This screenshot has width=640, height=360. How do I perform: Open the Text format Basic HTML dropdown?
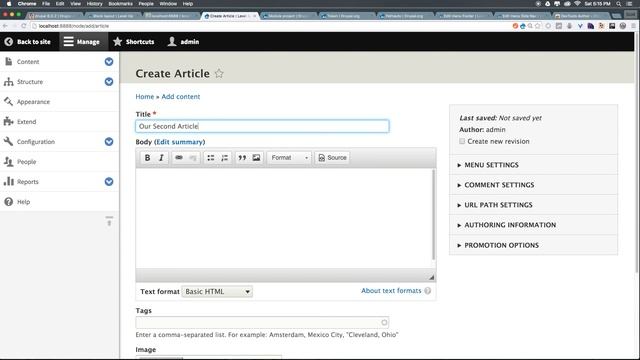[217, 291]
